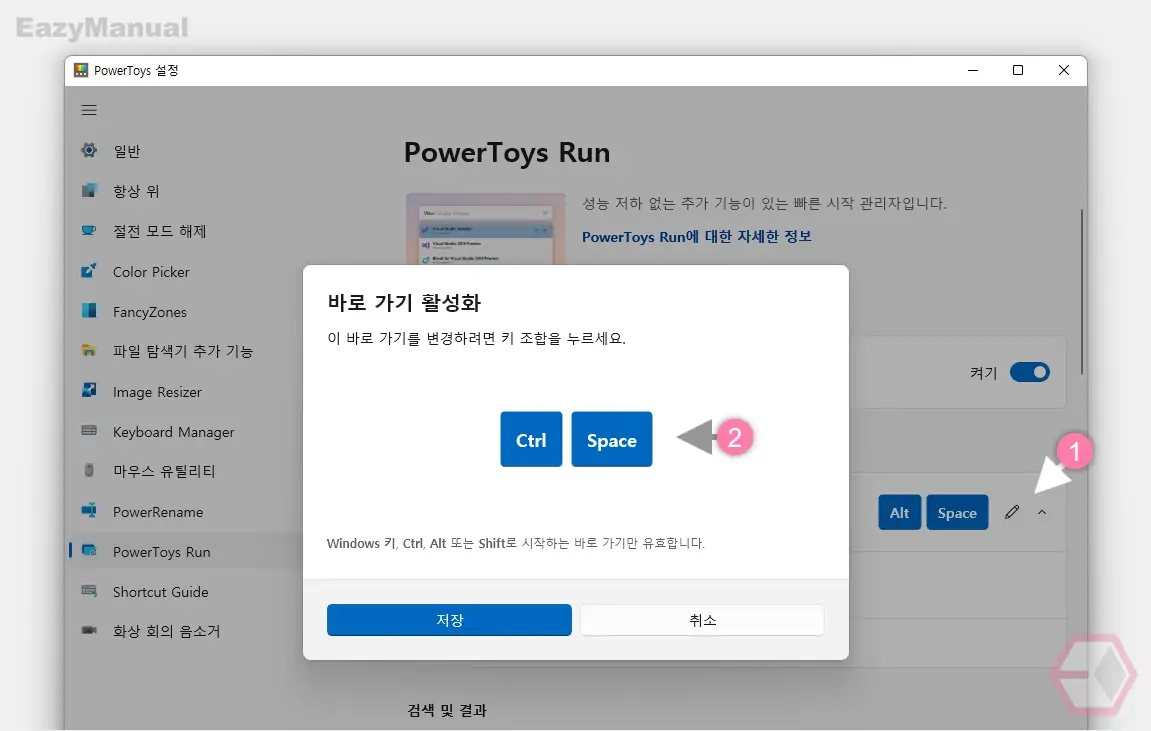The width and height of the screenshot is (1151, 731).
Task: Open the hamburger navigation menu
Action: pyautogui.click(x=89, y=110)
